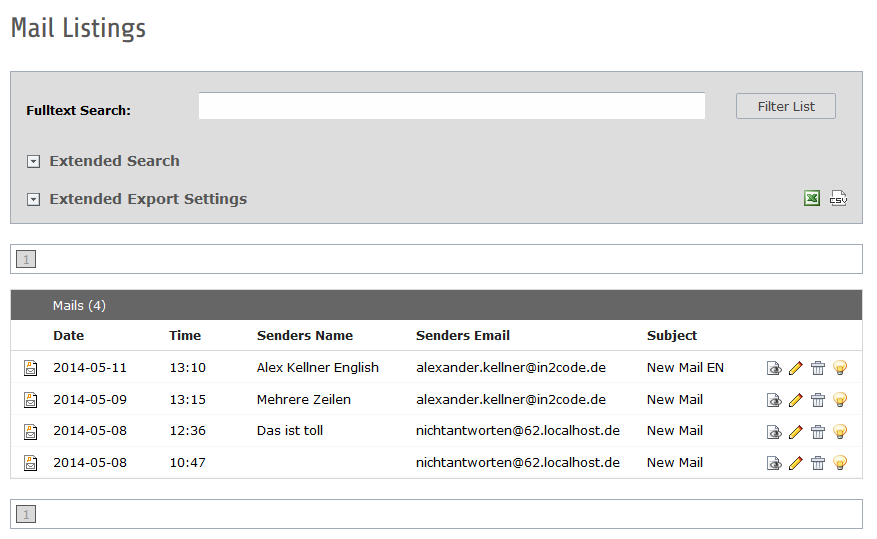Viewport: 877px width, 539px height.
Task: Expand the Extended Export Settings arrow
Action: pyautogui.click(x=33, y=200)
